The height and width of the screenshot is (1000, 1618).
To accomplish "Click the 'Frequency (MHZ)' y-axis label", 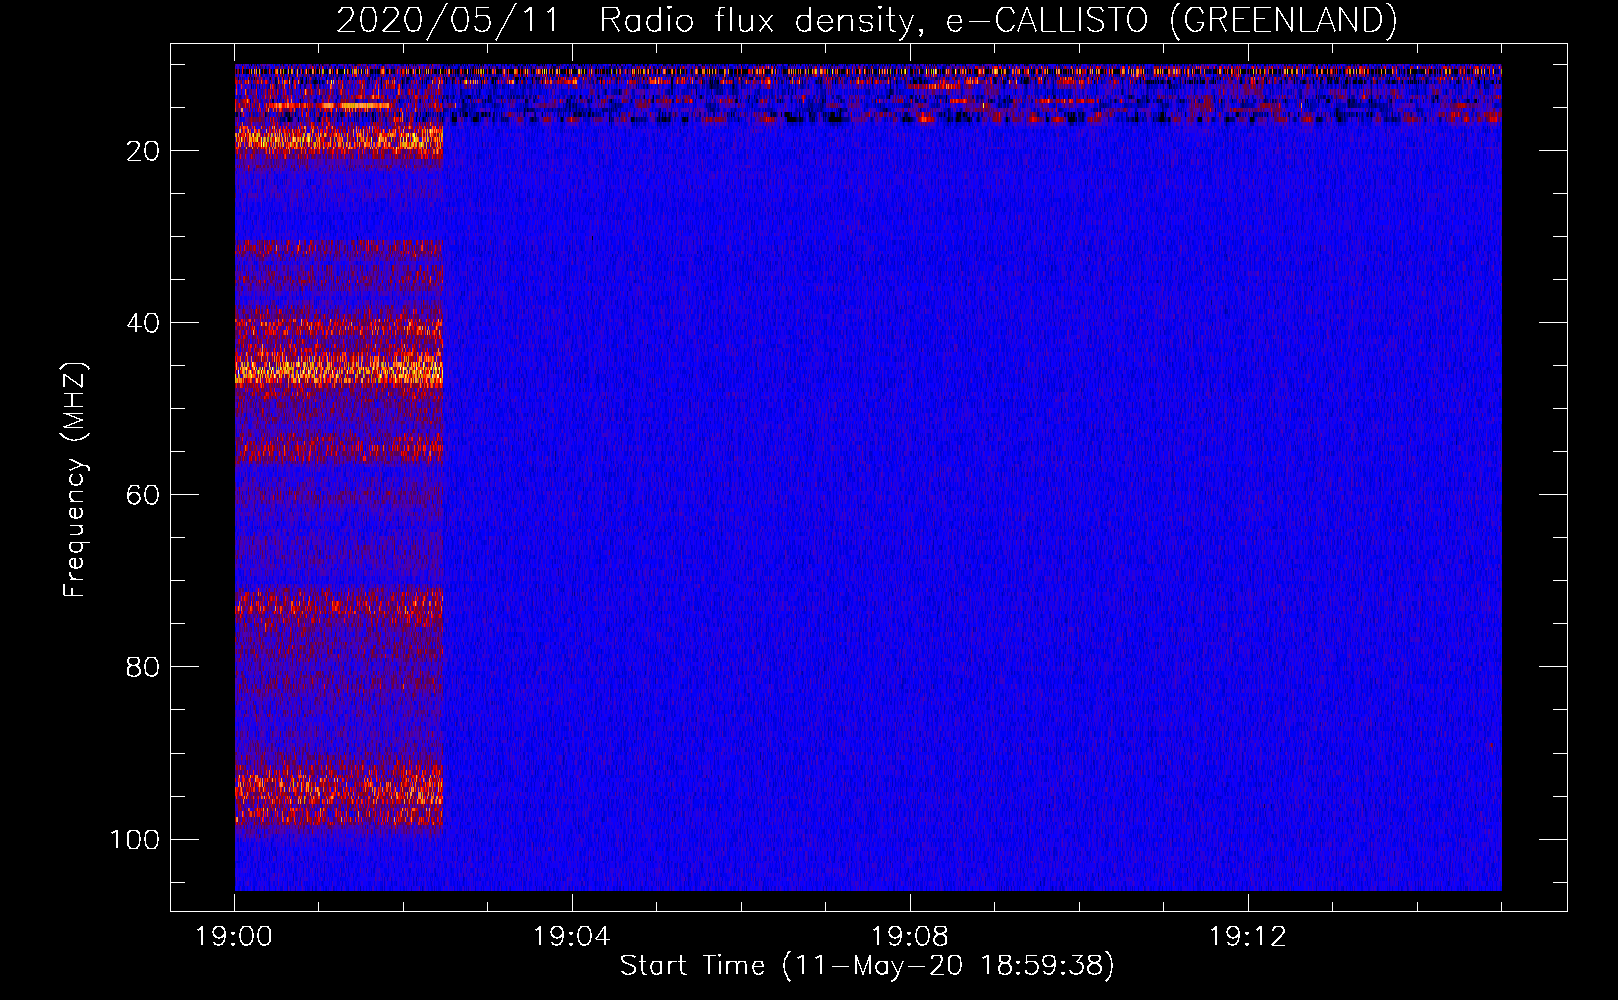I will (75, 480).
